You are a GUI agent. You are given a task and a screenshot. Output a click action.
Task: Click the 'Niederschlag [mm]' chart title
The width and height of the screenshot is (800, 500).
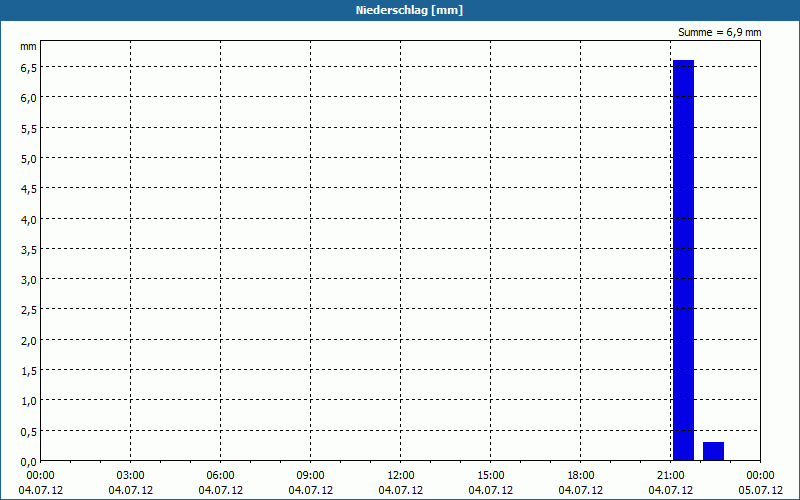(409, 10)
